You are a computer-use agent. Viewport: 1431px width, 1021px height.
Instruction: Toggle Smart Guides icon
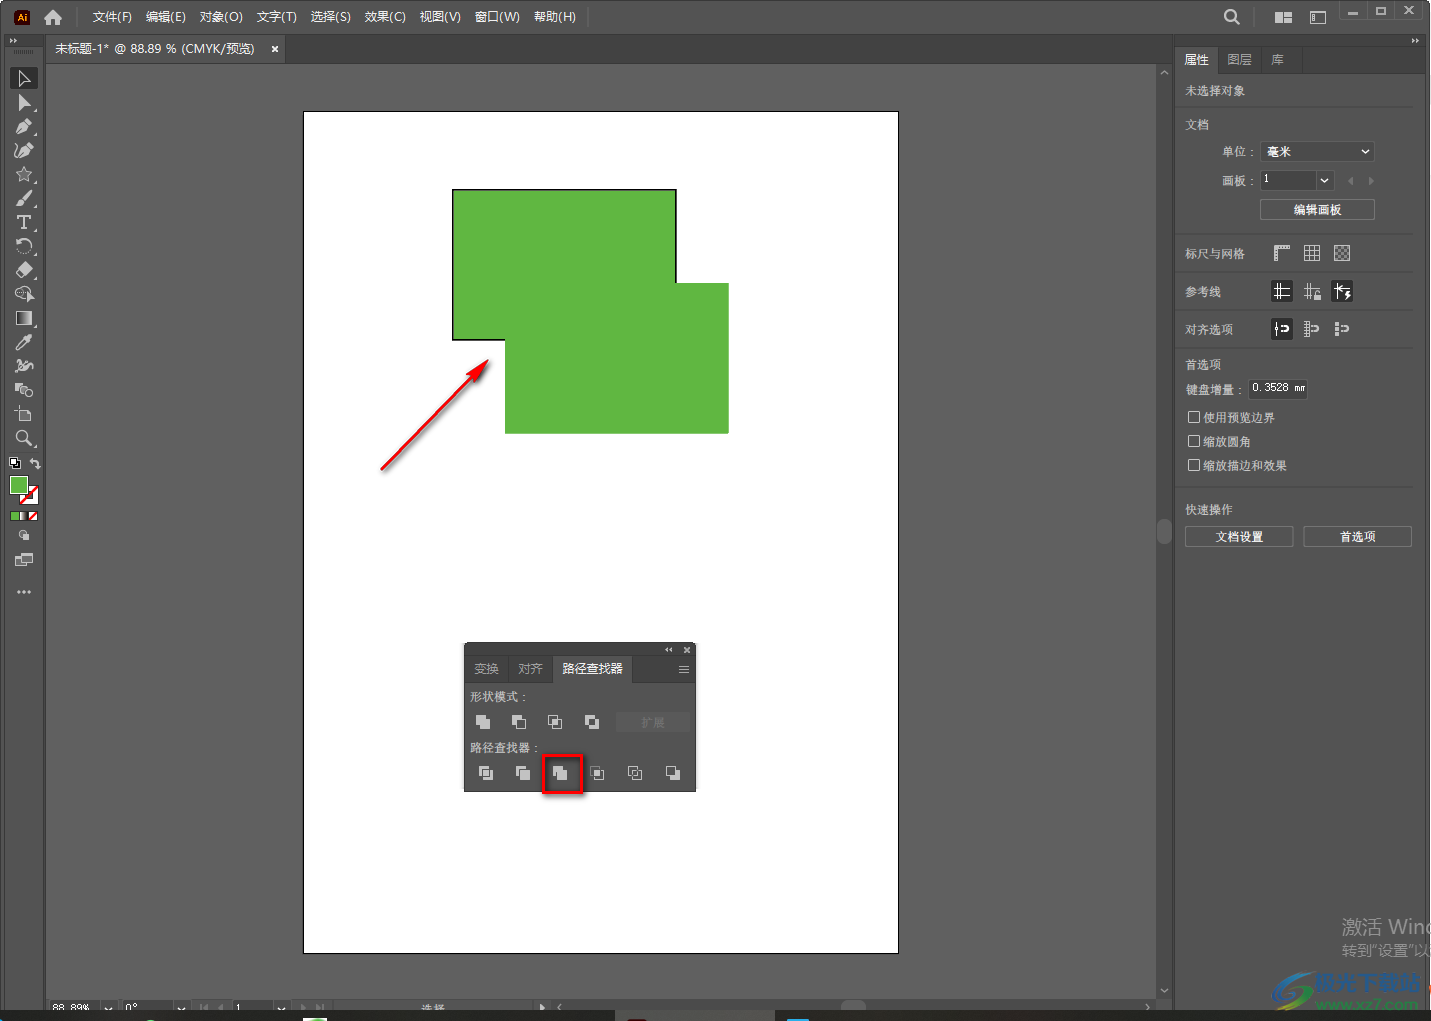(1342, 291)
